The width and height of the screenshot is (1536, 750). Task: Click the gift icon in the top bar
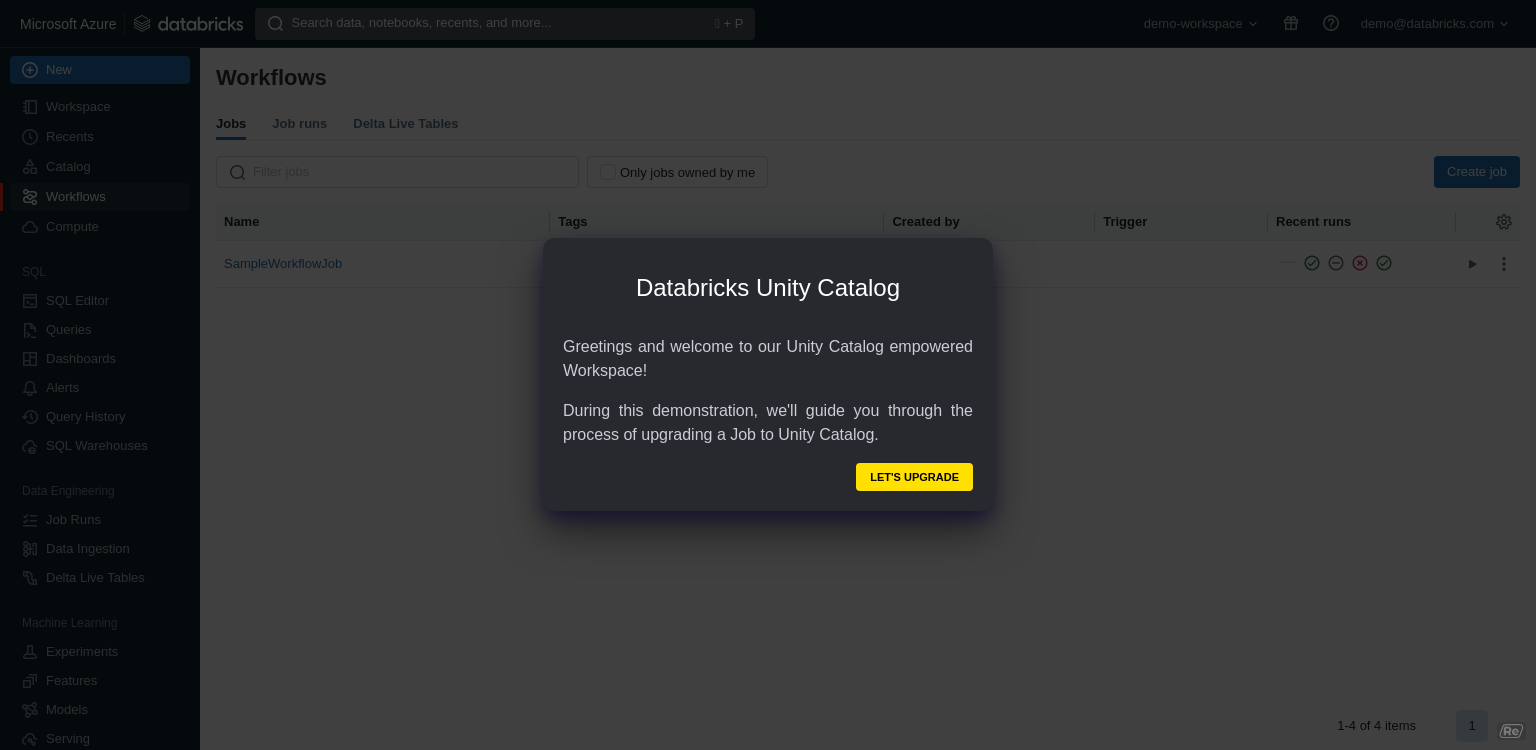(x=1290, y=23)
